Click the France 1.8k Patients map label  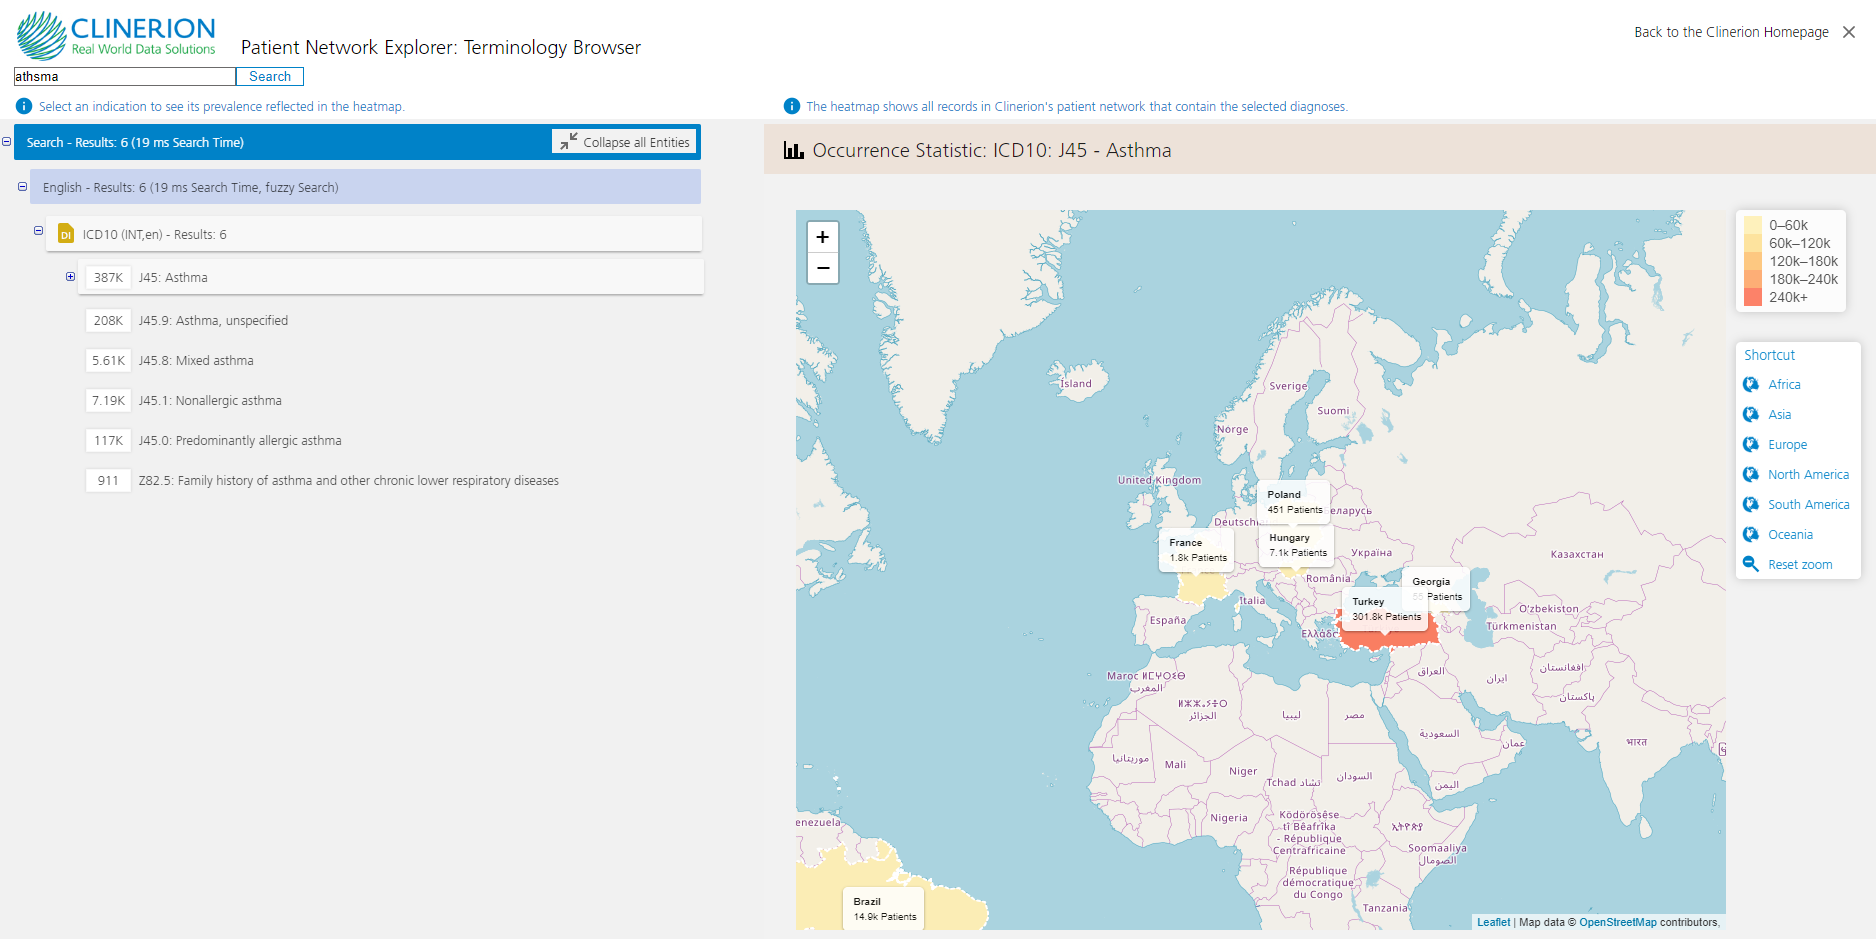coord(1197,550)
